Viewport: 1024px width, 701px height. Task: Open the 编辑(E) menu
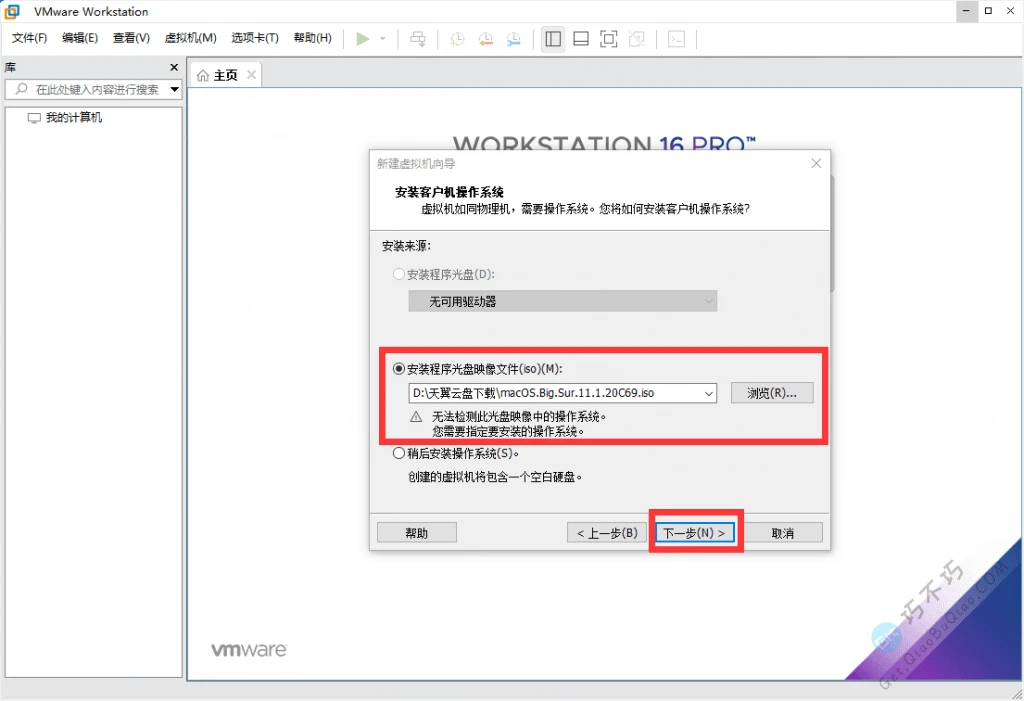tap(80, 38)
